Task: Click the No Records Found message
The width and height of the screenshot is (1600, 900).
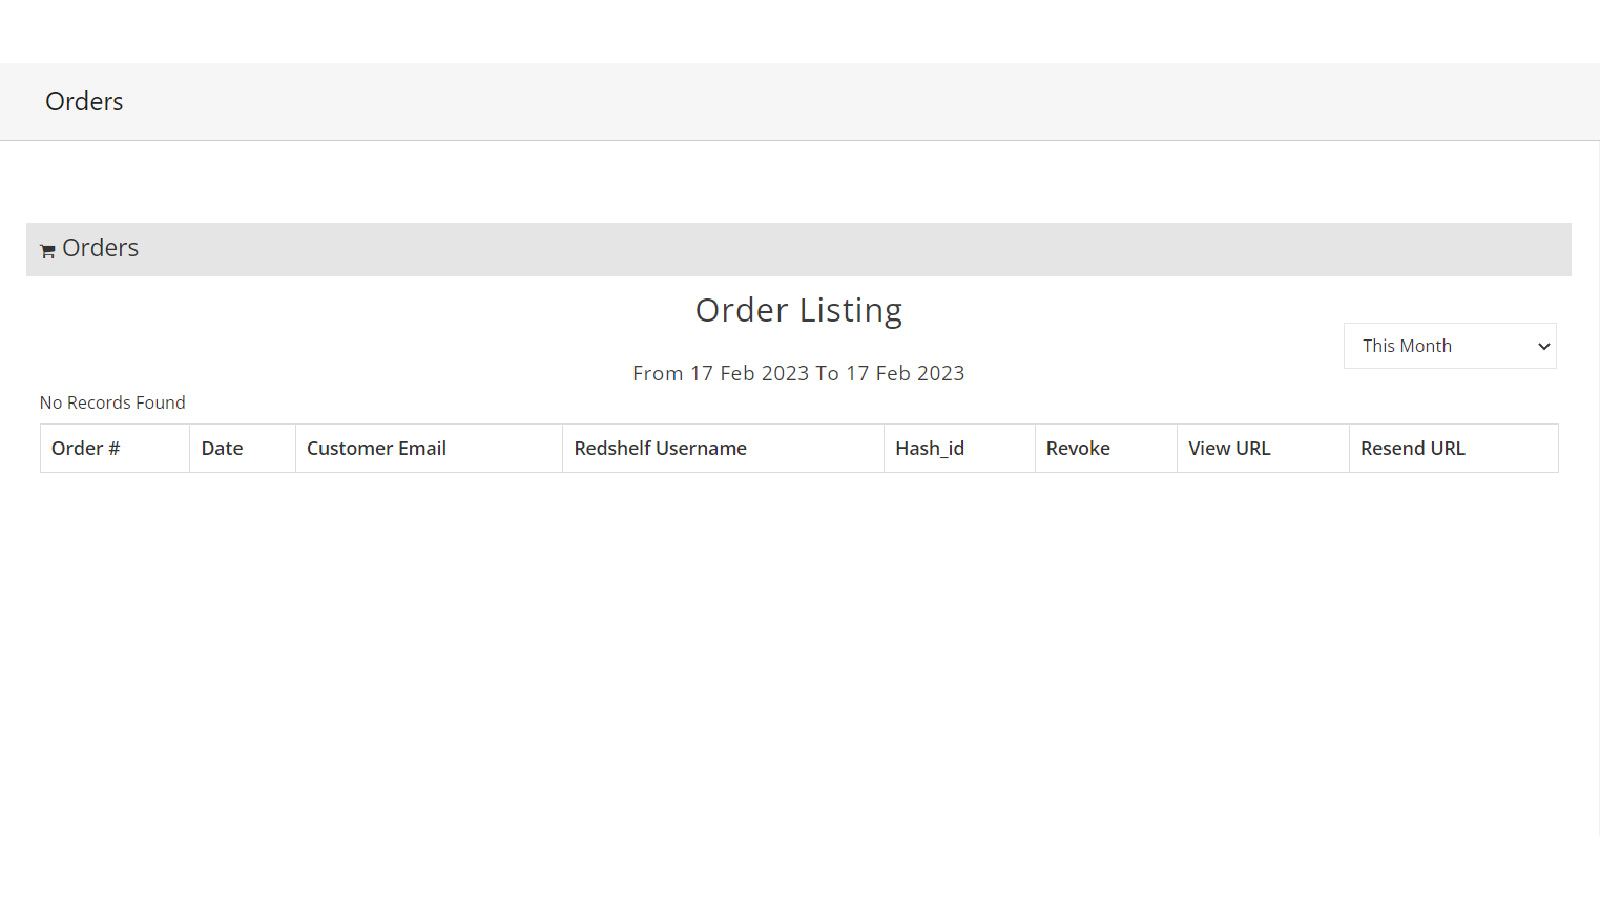Action: [x=113, y=403]
